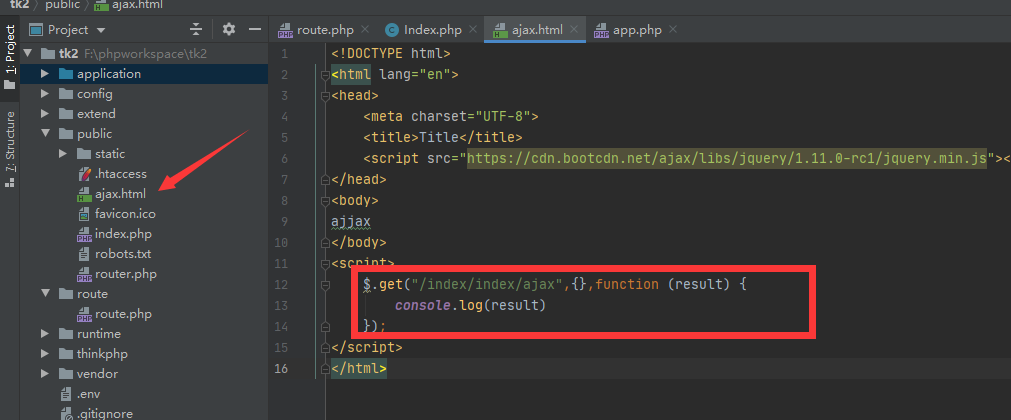Click the PHP icon on route.php tab

[x=285, y=30]
